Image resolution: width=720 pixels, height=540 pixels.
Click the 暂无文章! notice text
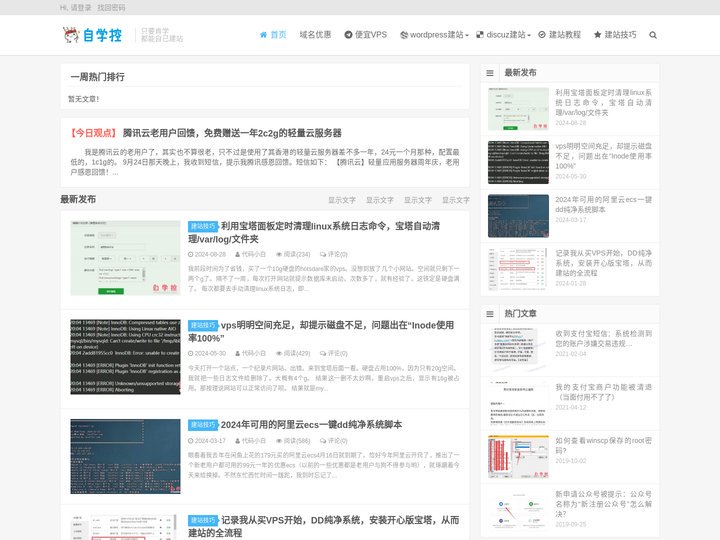click(83, 99)
